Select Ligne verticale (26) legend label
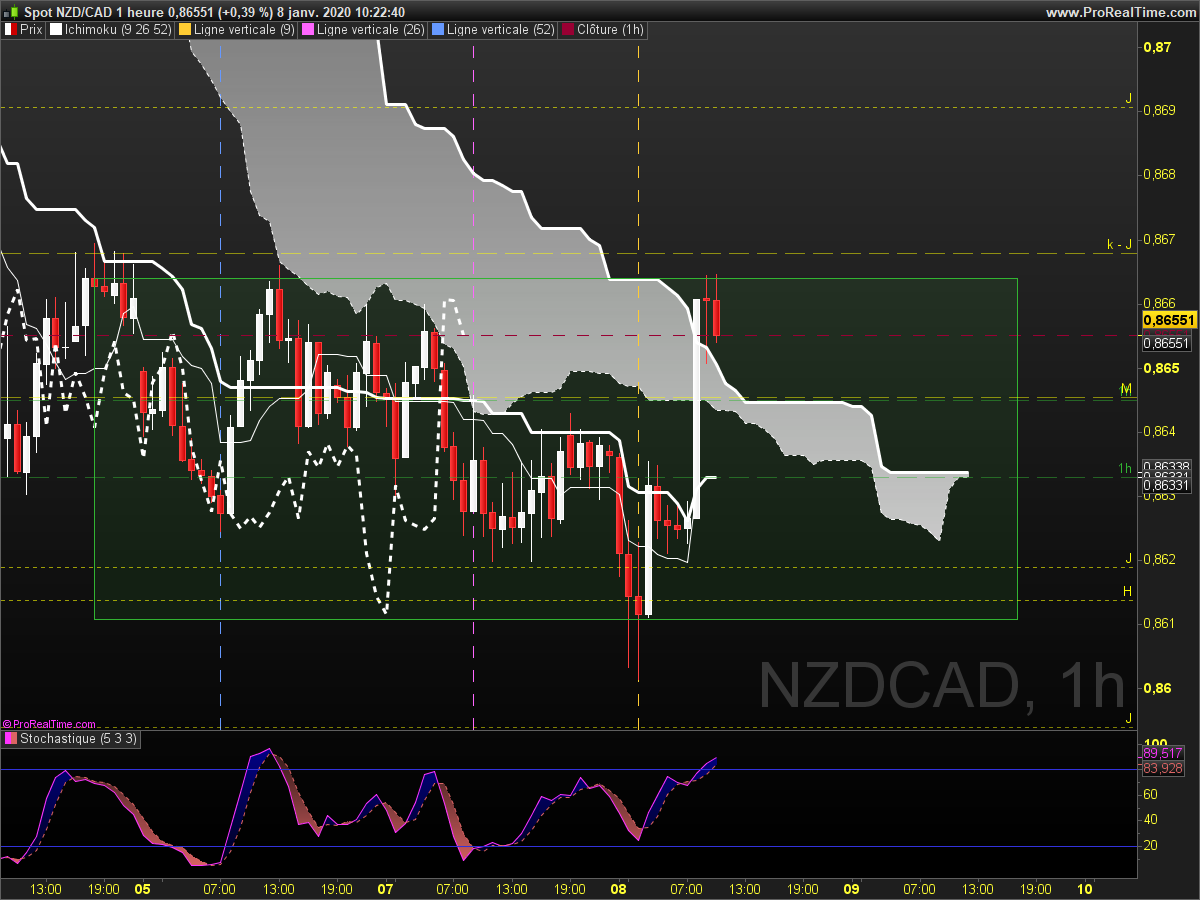1200x900 pixels. (371, 30)
